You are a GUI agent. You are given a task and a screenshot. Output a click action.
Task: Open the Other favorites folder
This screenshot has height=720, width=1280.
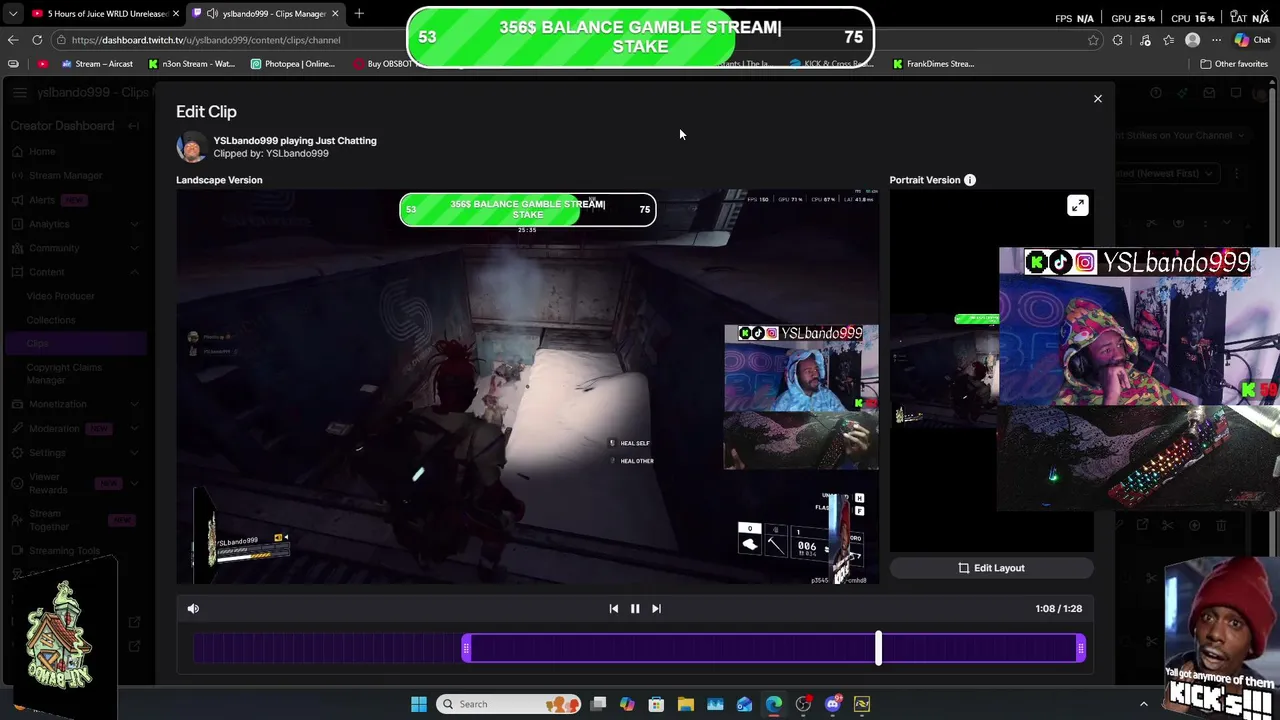click(x=1234, y=64)
